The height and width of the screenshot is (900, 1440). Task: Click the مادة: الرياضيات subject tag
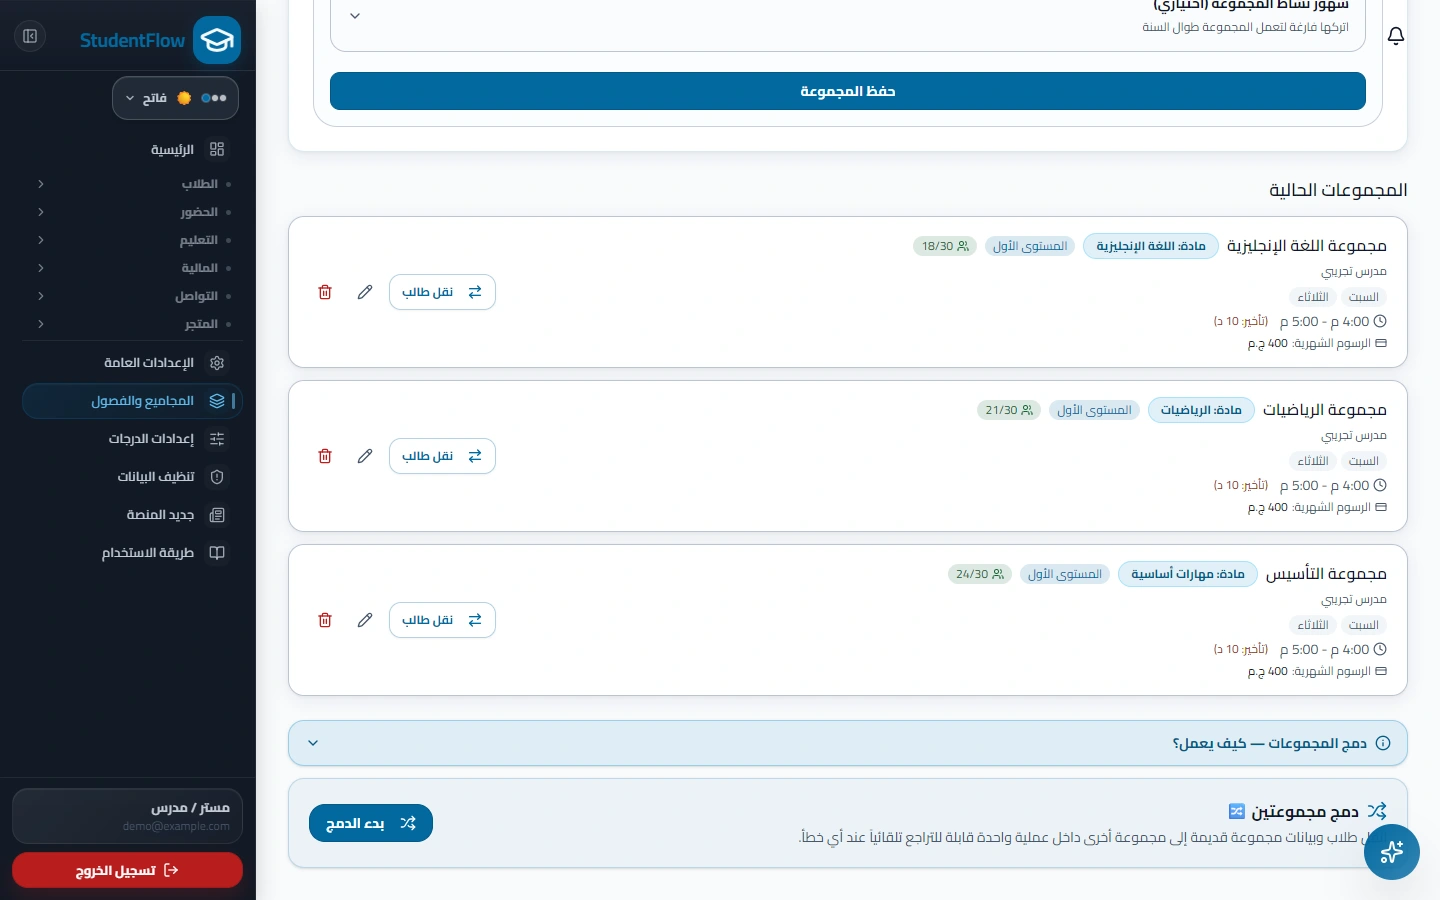(x=1201, y=410)
